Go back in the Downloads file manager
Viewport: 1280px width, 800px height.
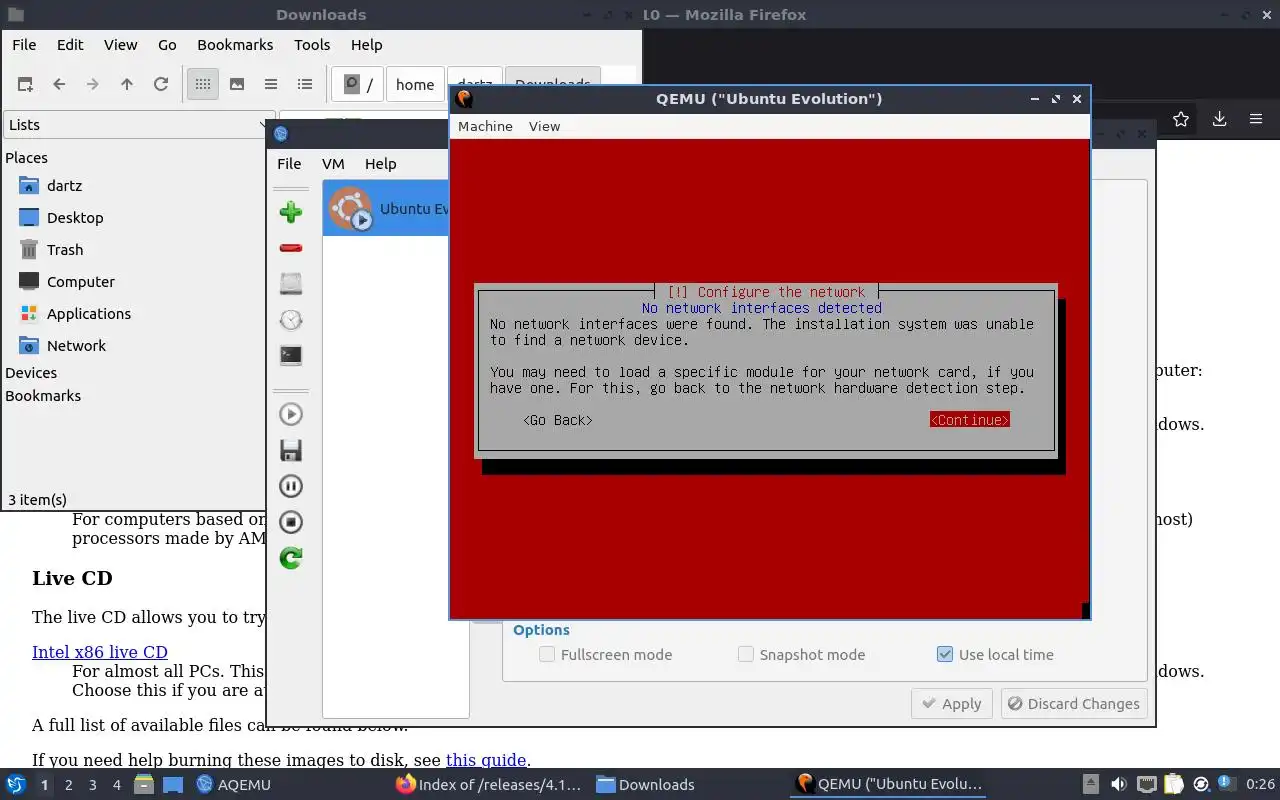pyautogui.click(x=59, y=84)
